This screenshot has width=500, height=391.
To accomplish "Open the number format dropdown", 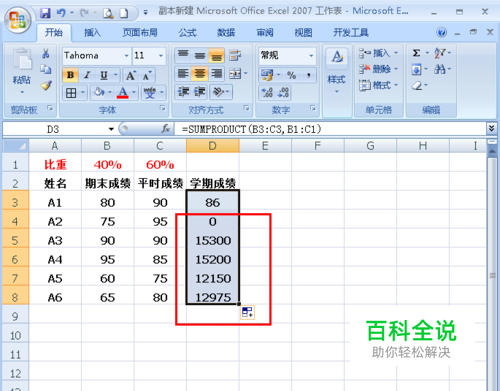I will [x=311, y=55].
